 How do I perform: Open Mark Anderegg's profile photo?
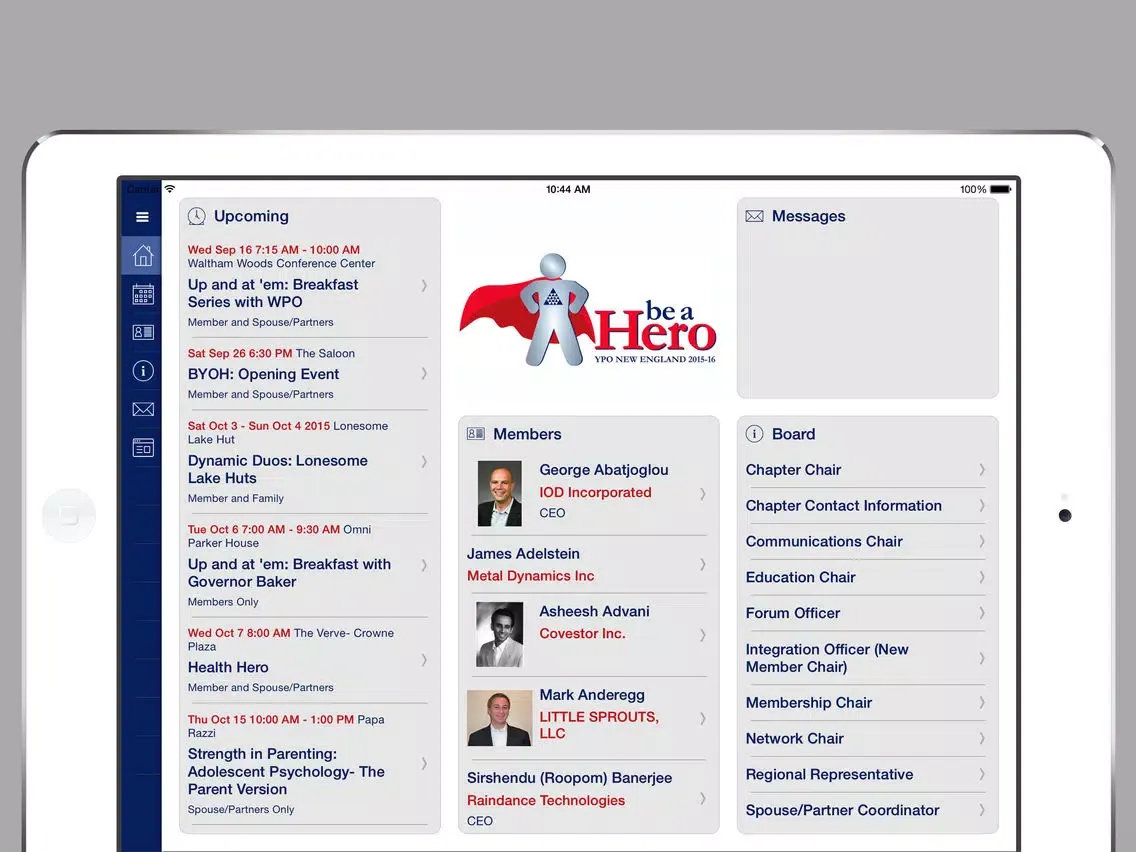[499, 718]
